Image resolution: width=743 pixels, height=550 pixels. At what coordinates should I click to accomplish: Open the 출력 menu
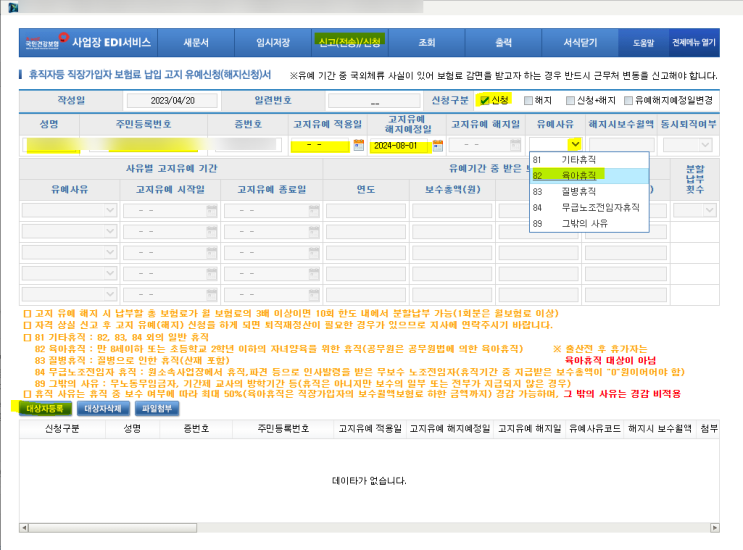pos(503,43)
